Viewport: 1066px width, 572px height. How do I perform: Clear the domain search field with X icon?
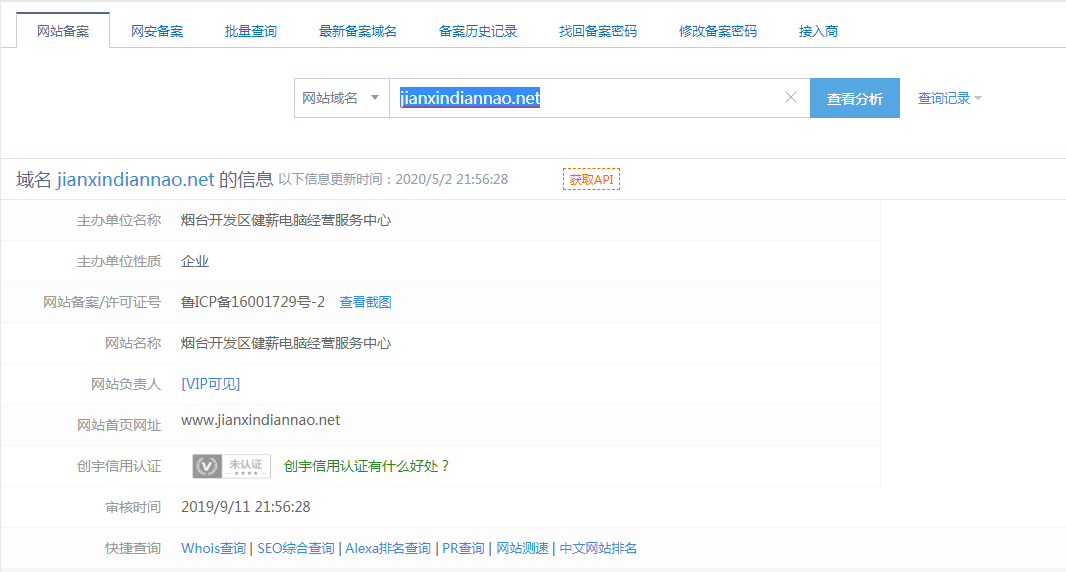(x=790, y=98)
